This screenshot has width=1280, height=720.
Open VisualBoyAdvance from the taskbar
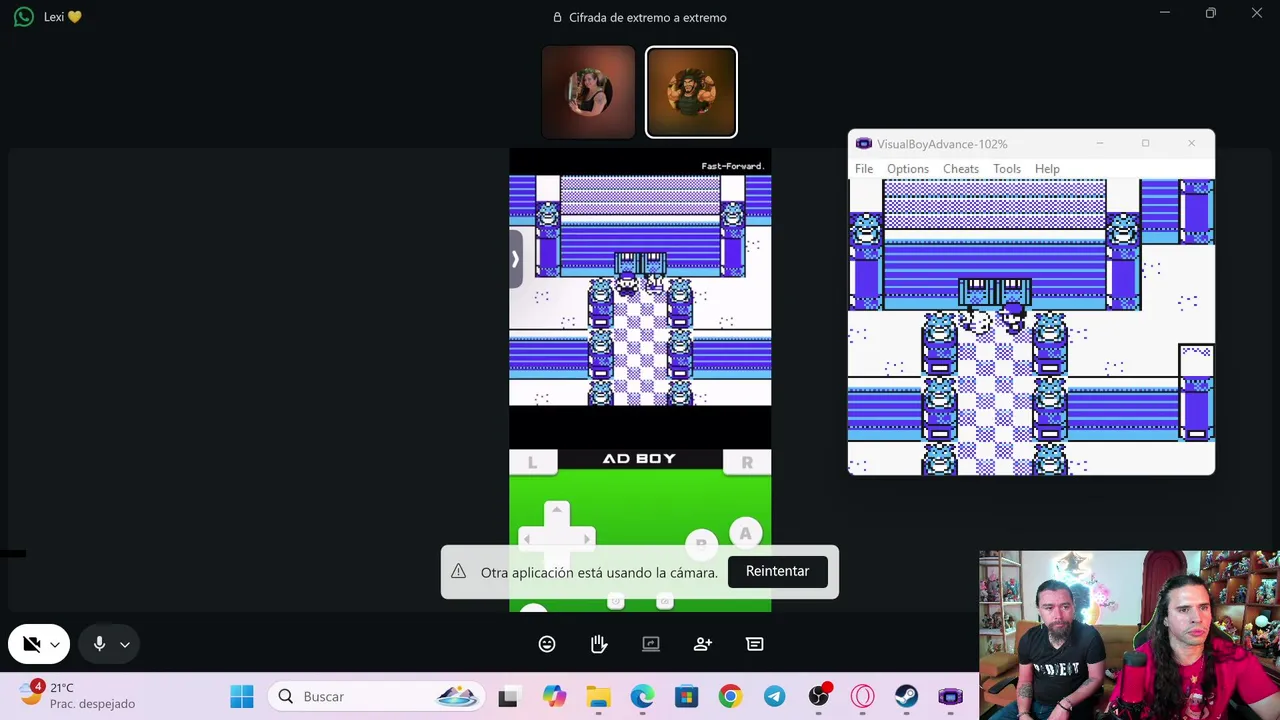tap(950, 696)
